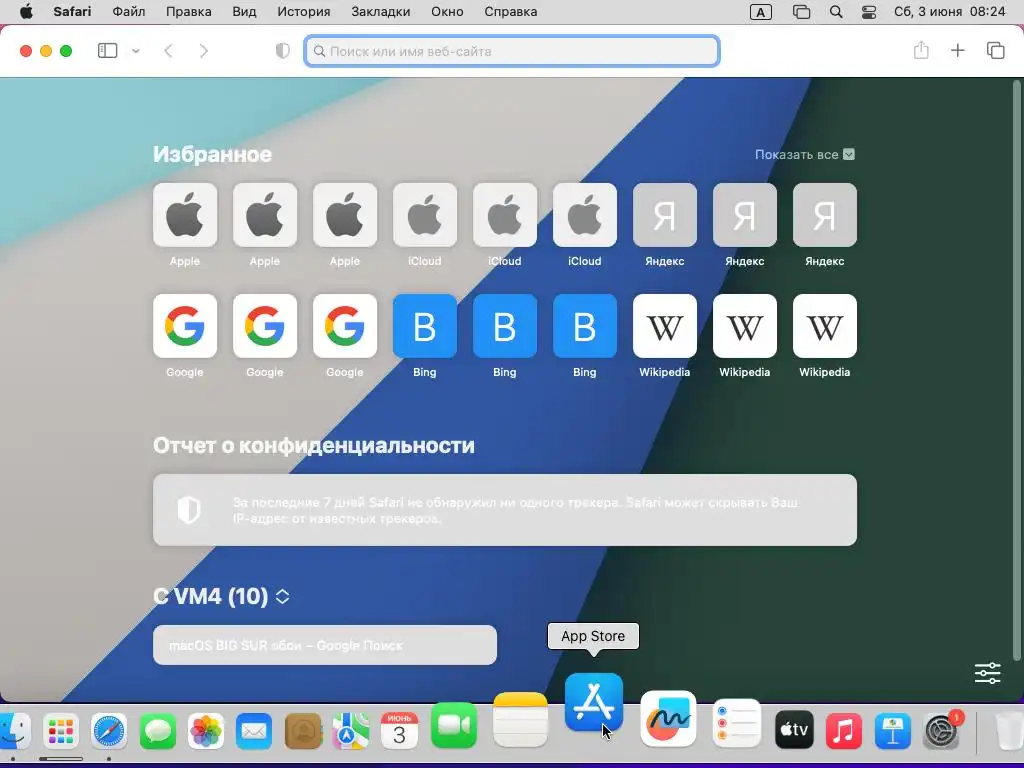The width and height of the screenshot is (1024, 768).
Task: Open the Safari menu
Action: pos(72,12)
